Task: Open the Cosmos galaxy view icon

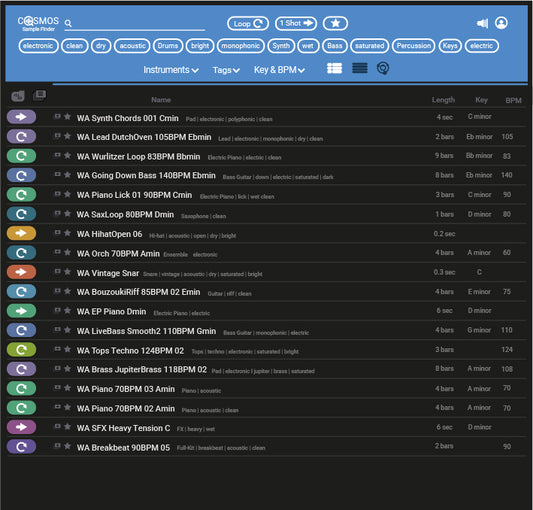Action: click(383, 68)
